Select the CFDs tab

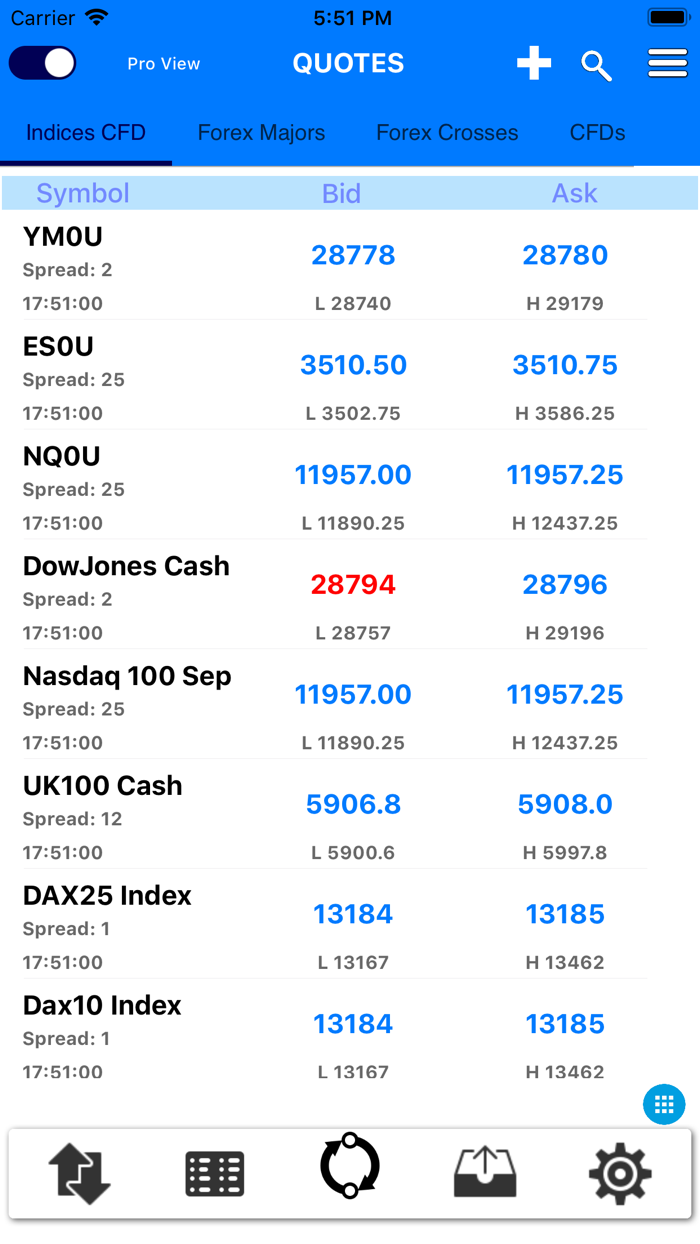point(597,132)
